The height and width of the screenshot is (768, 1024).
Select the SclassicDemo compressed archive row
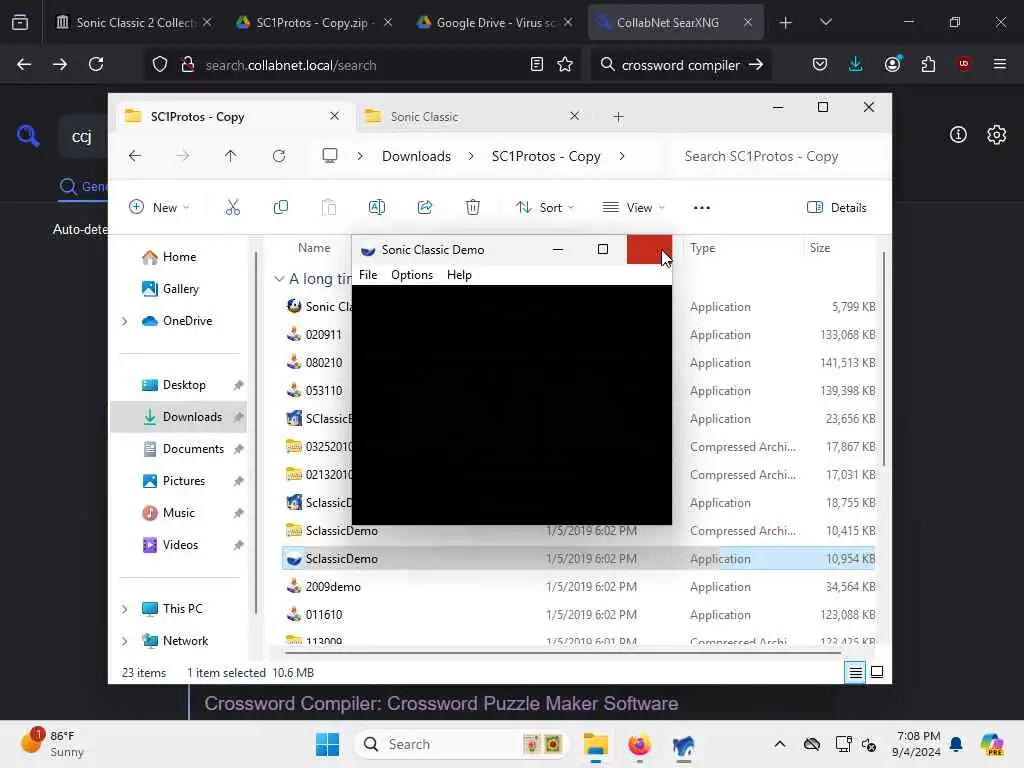(579, 530)
